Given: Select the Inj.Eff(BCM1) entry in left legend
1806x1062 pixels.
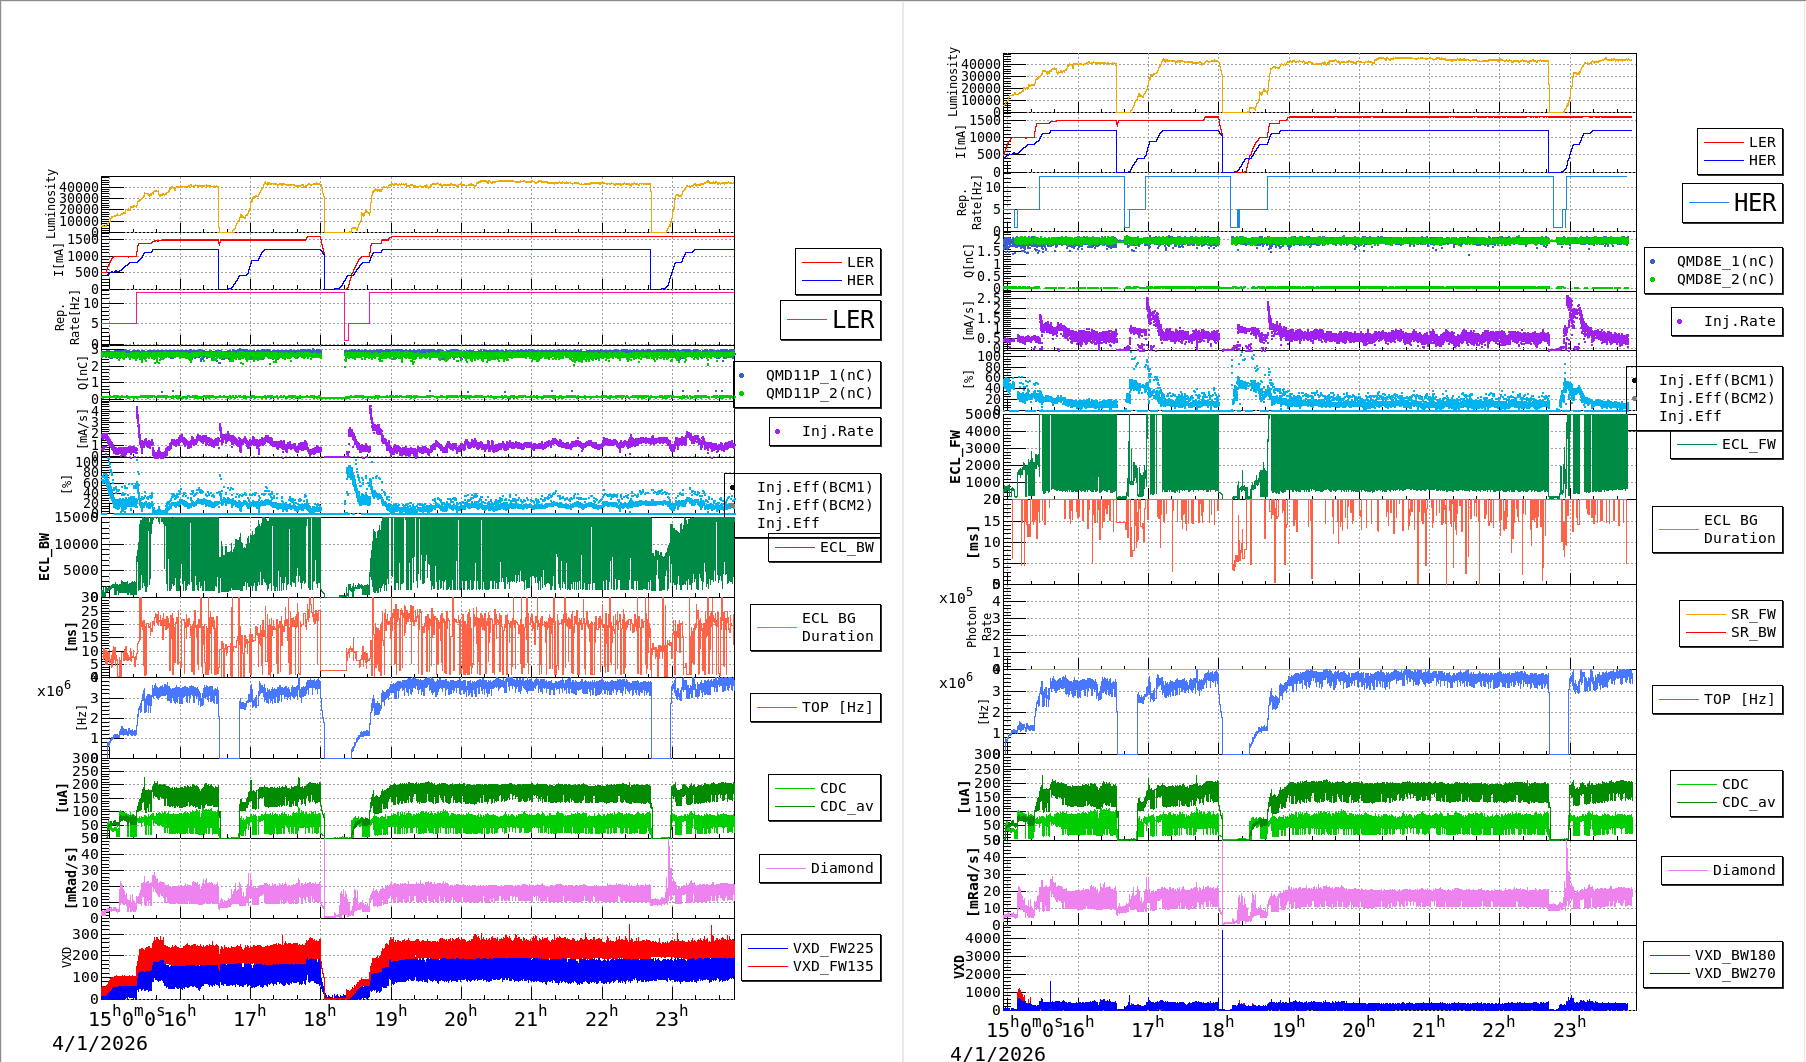Looking at the screenshot, I should coord(814,487).
